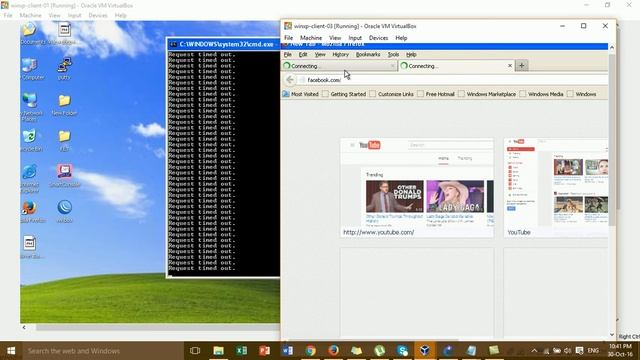This screenshot has height=360, width=640.
Task: Open the Windows Start button
Action: click(11, 351)
